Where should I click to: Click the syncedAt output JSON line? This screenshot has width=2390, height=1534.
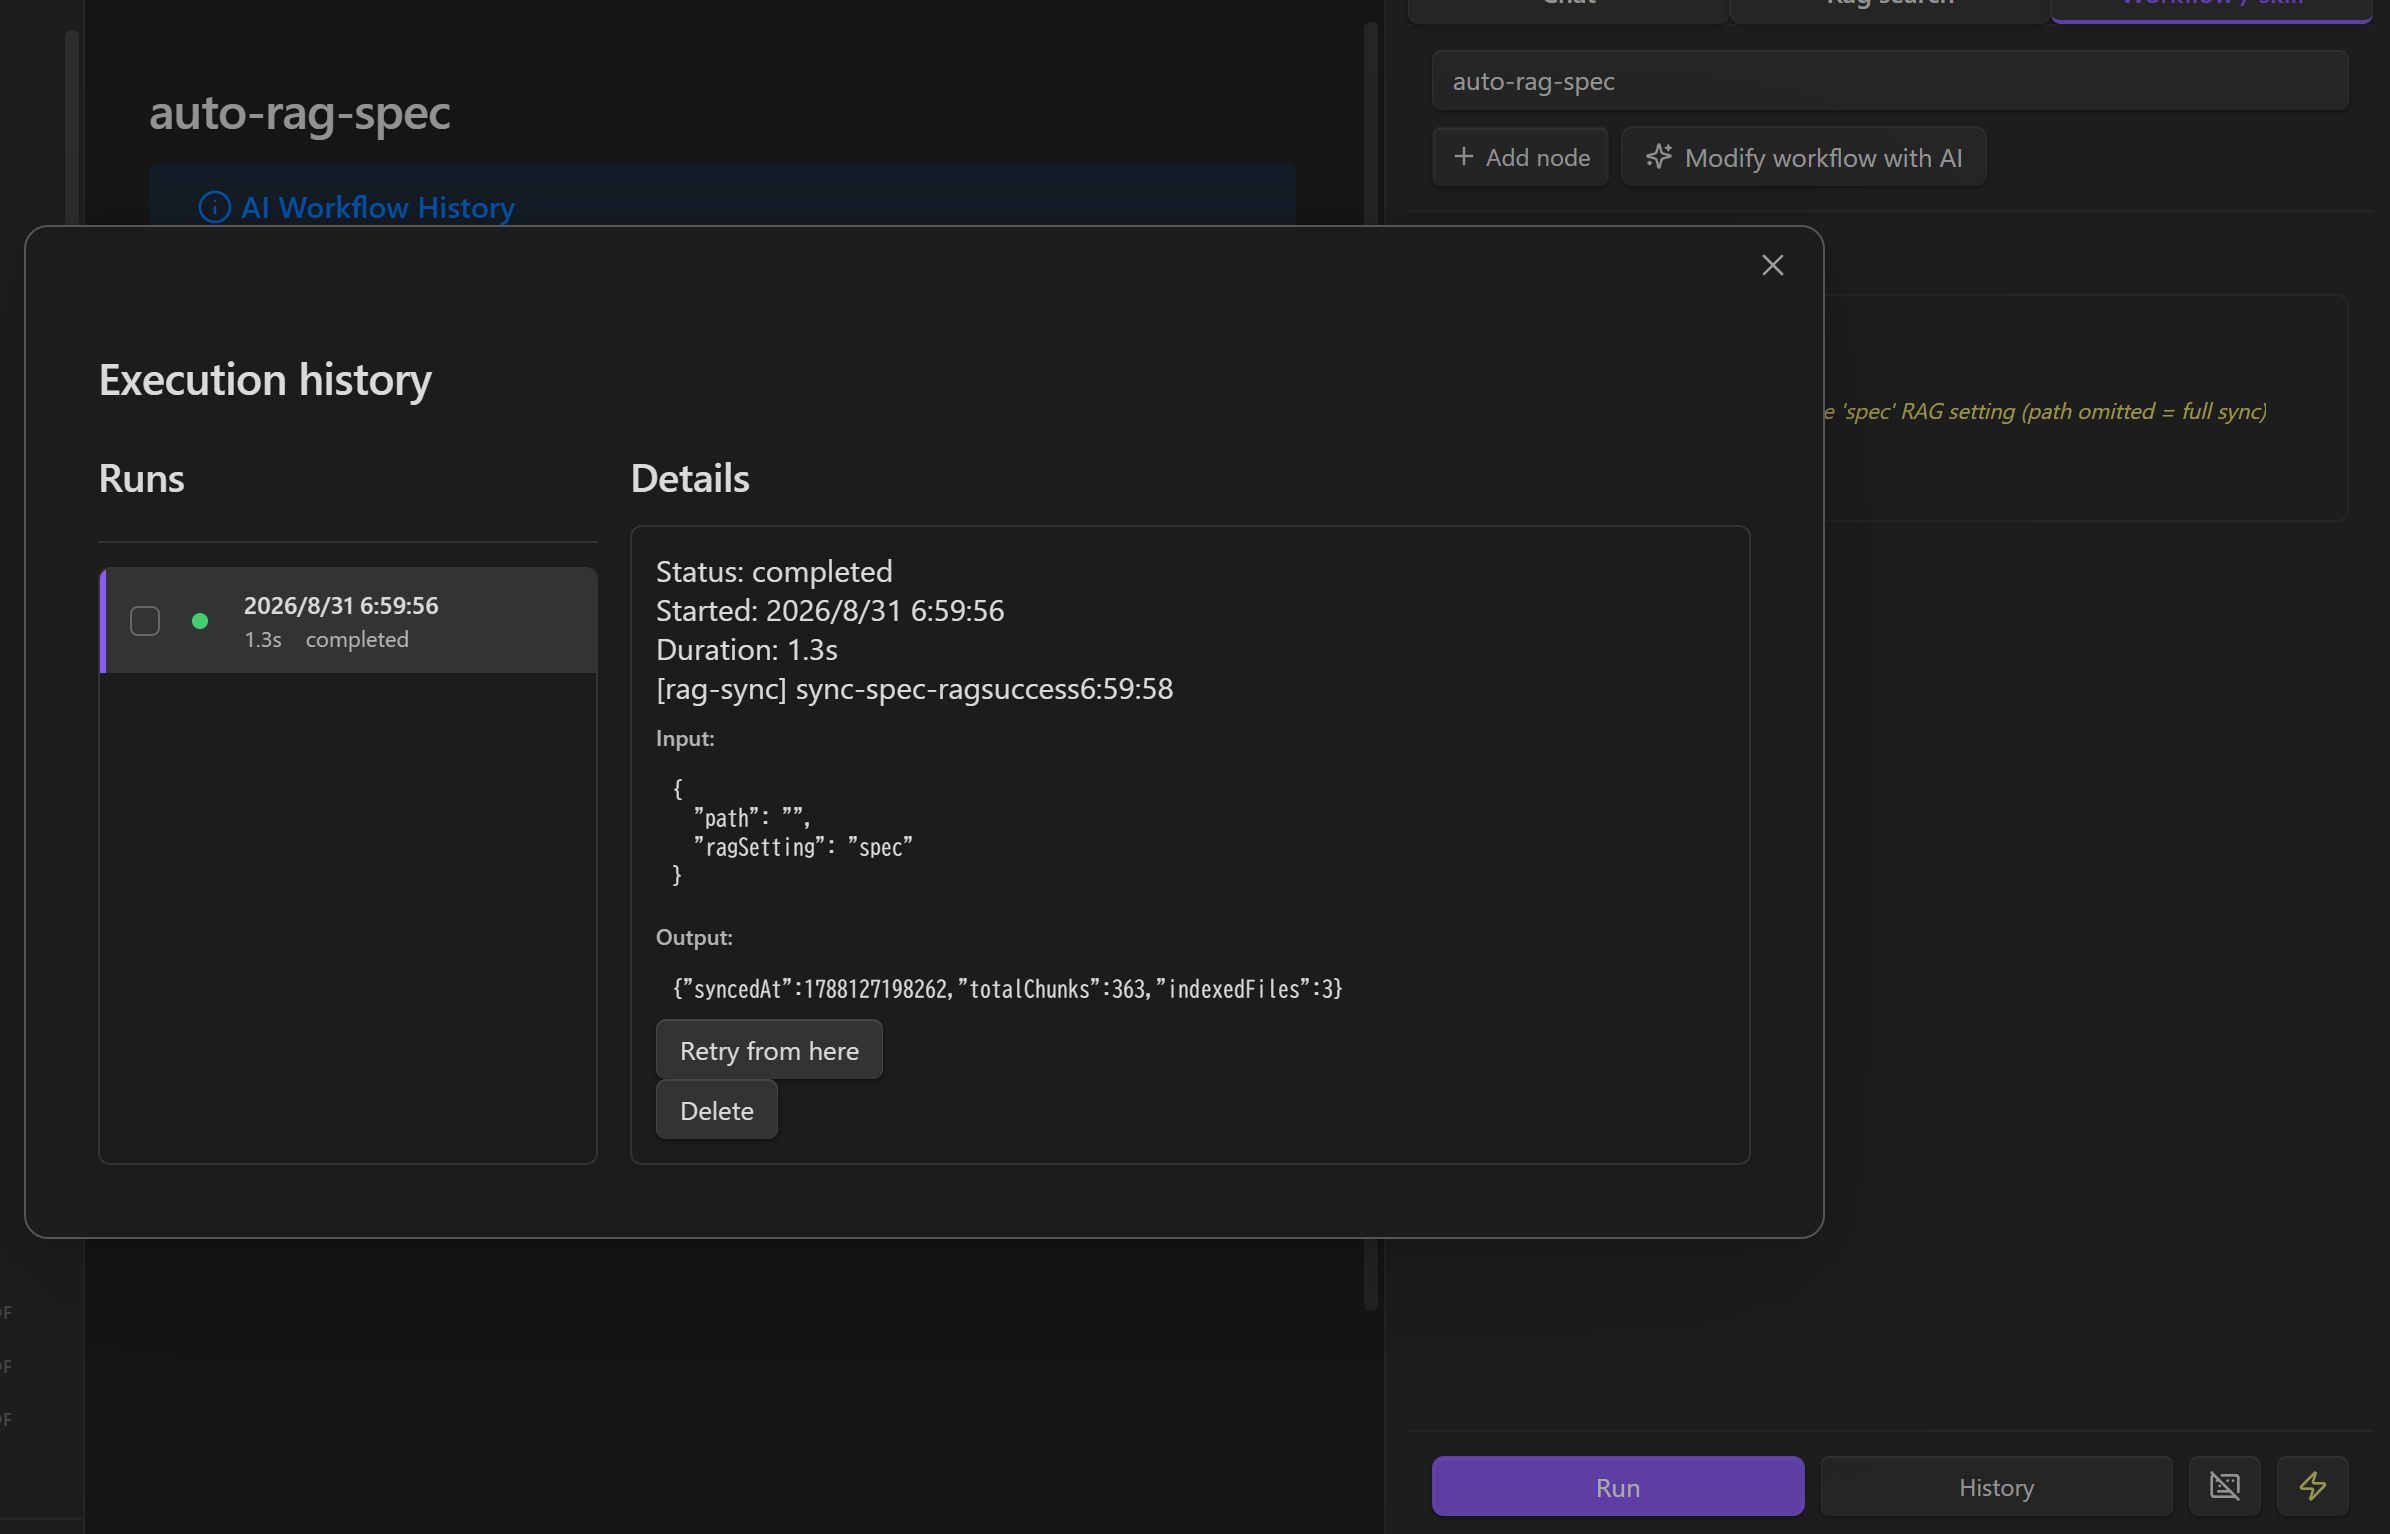[x=1007, y=988]
